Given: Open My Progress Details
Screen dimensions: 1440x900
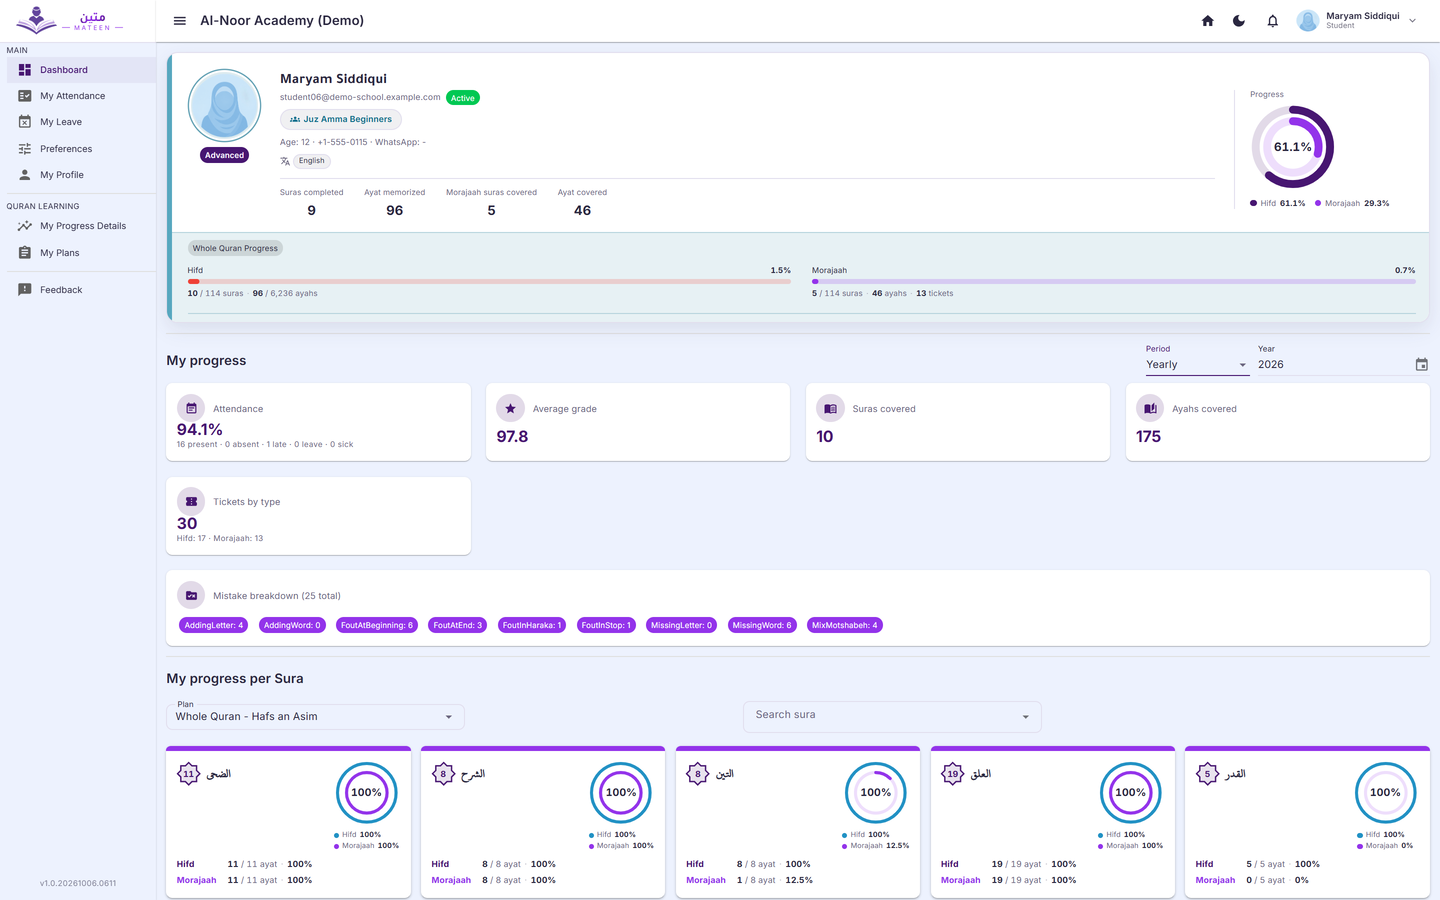Looking at the screenshot, I should 81,226.
